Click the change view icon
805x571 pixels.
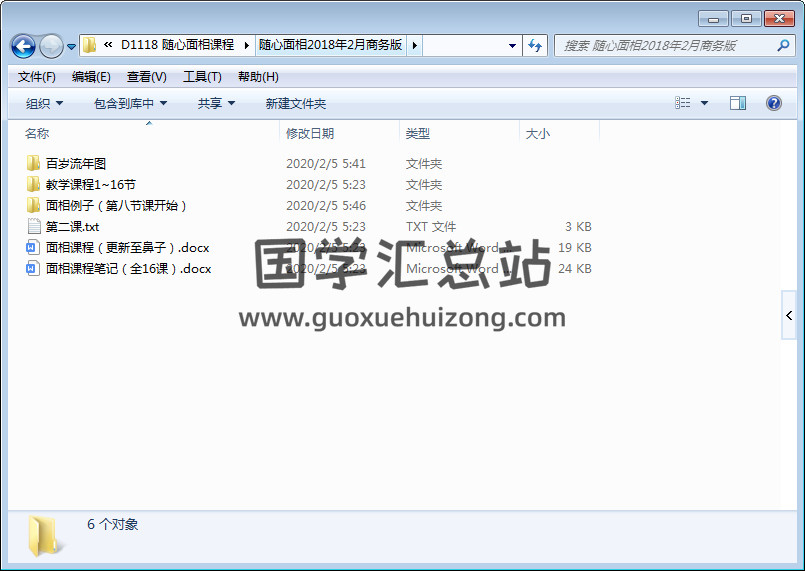click(x=682, y=103)
